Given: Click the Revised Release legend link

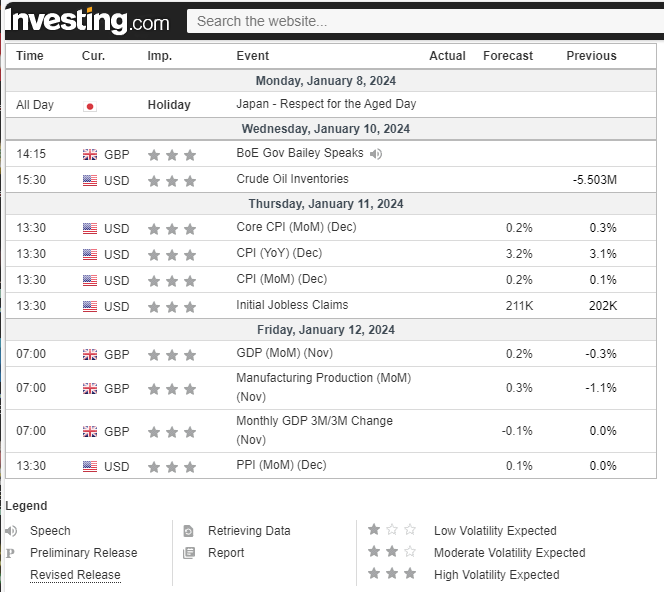Looking at the screenshot, I should point(75,575).
